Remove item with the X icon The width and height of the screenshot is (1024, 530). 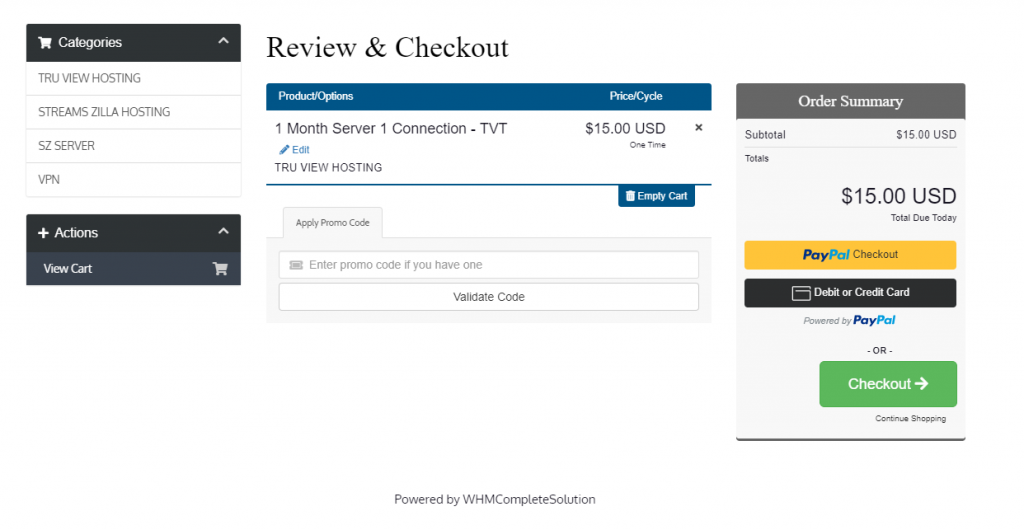[x=699, y=127]
